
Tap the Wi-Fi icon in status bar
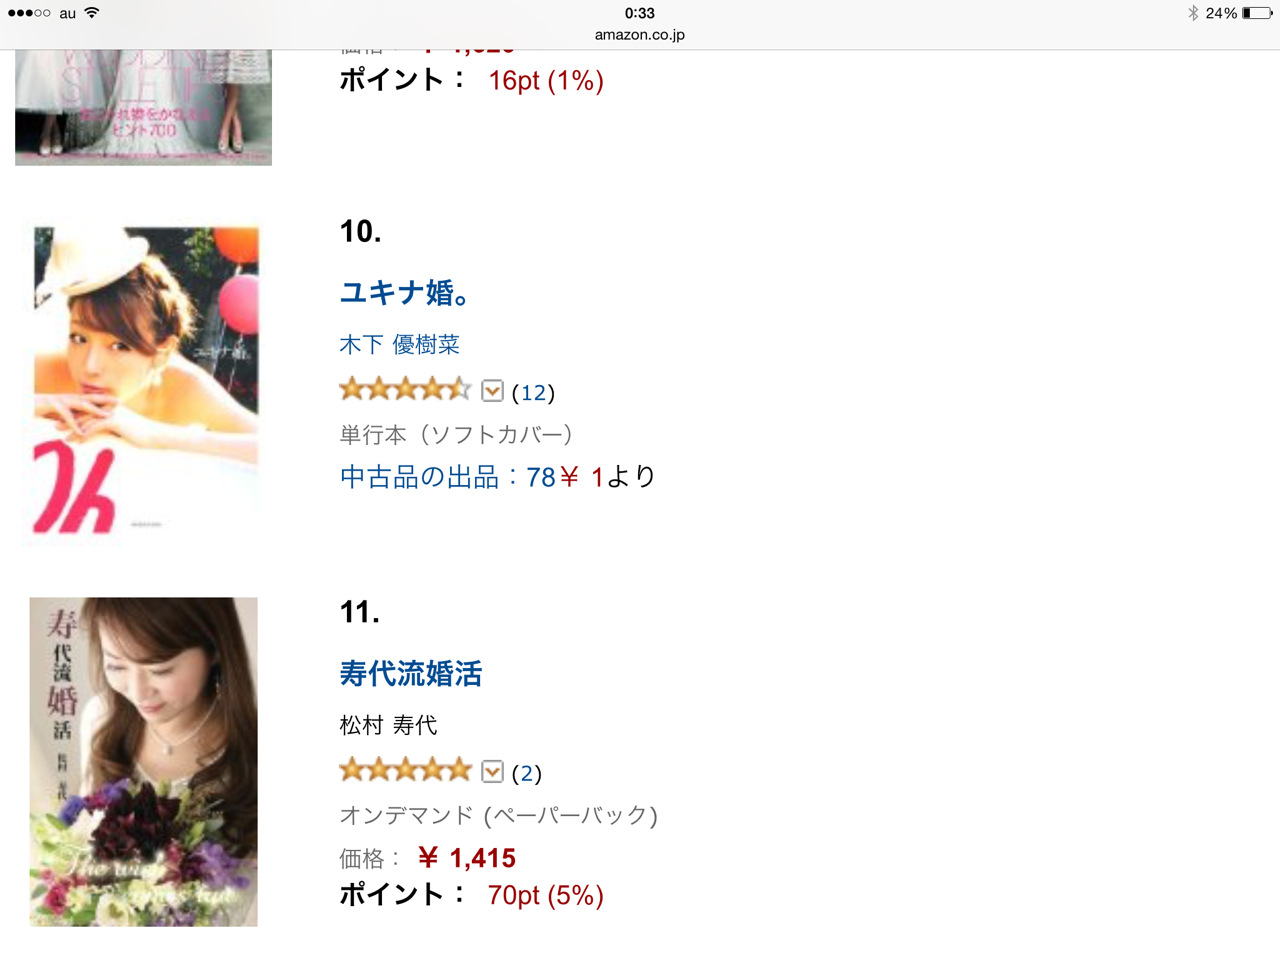(92, 13)
